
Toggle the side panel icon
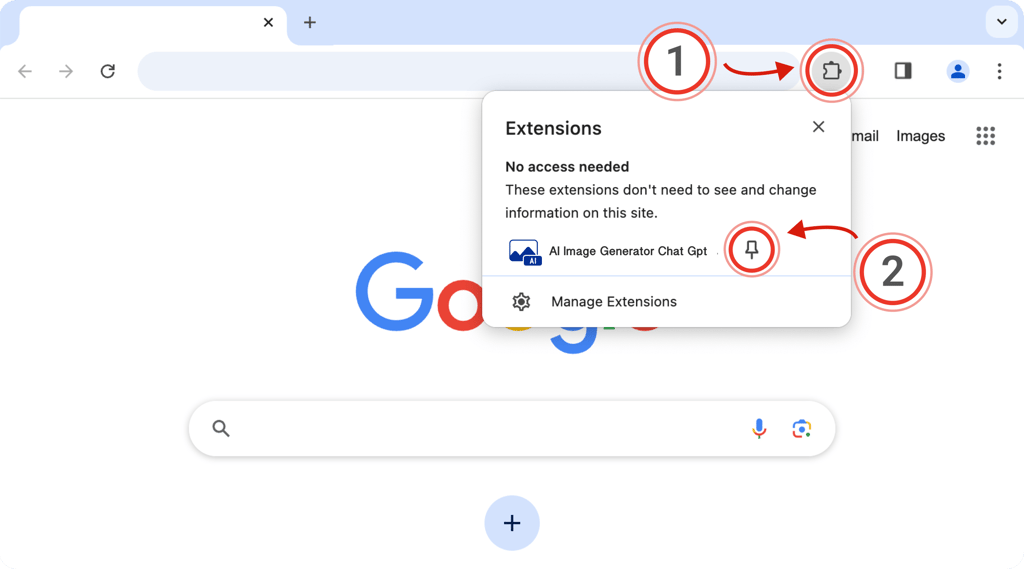903,71
